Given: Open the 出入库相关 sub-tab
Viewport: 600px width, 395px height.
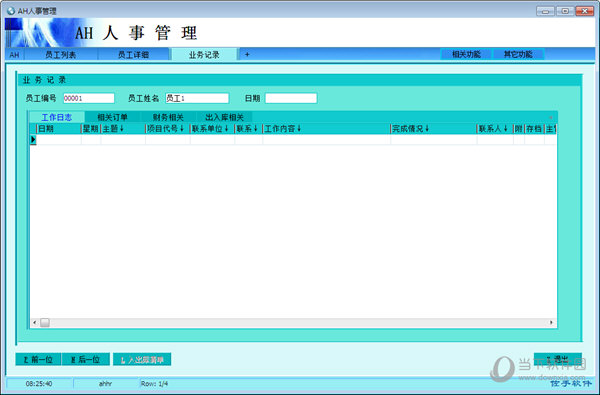Looking at the screenshot, I should pyautogui.click(x=224, y=117).
